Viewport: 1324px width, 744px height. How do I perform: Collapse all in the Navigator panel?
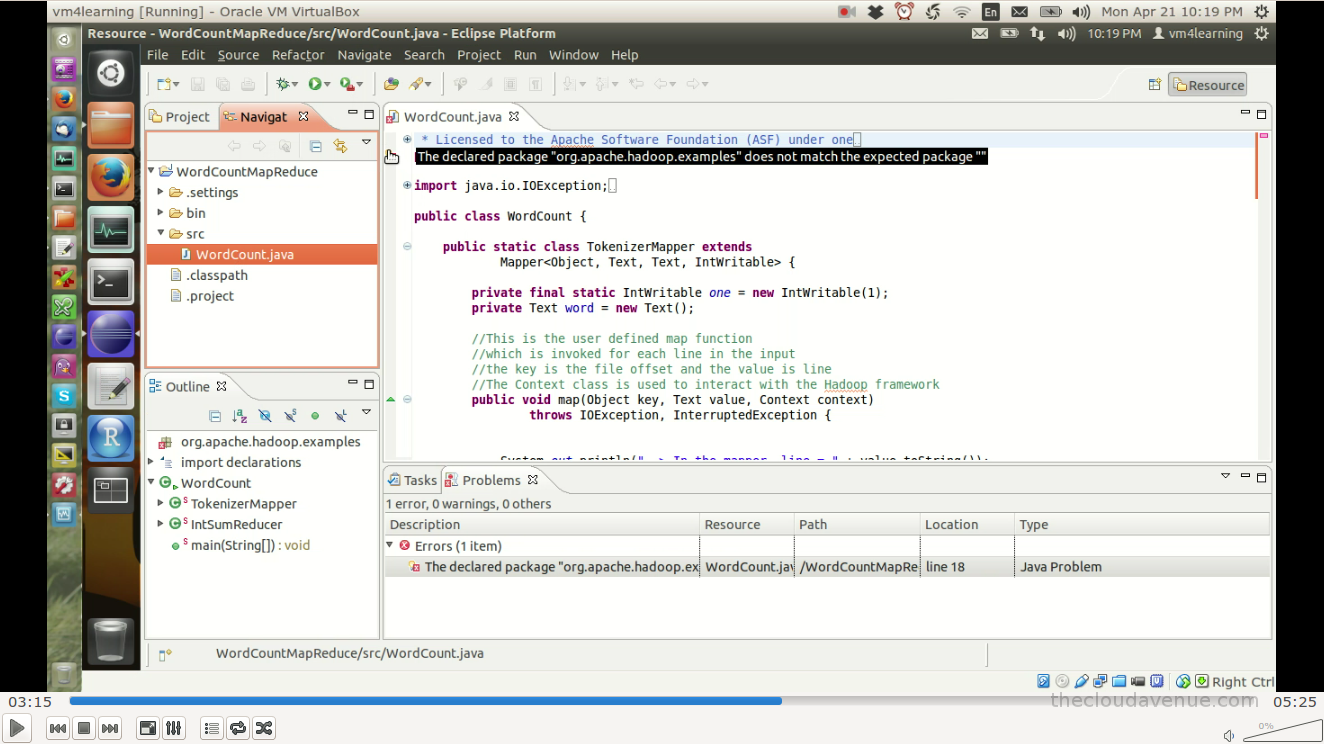(315, 146)
